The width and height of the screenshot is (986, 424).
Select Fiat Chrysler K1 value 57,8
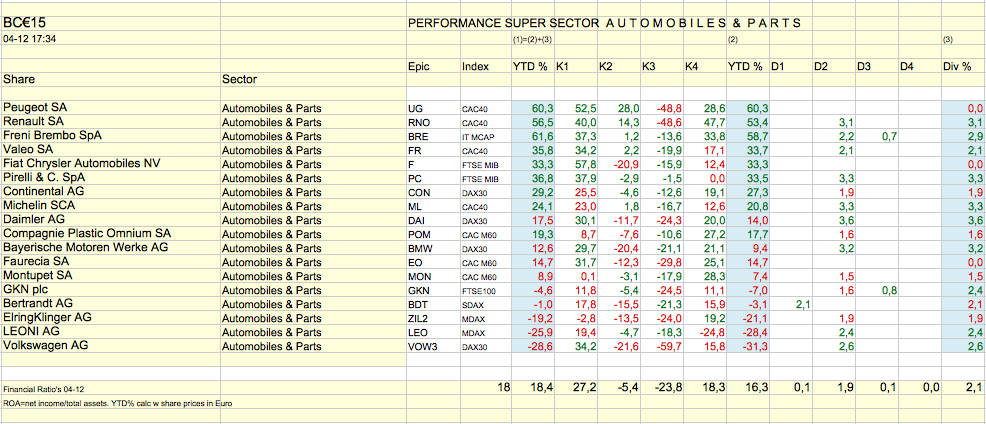pos(575,164)
